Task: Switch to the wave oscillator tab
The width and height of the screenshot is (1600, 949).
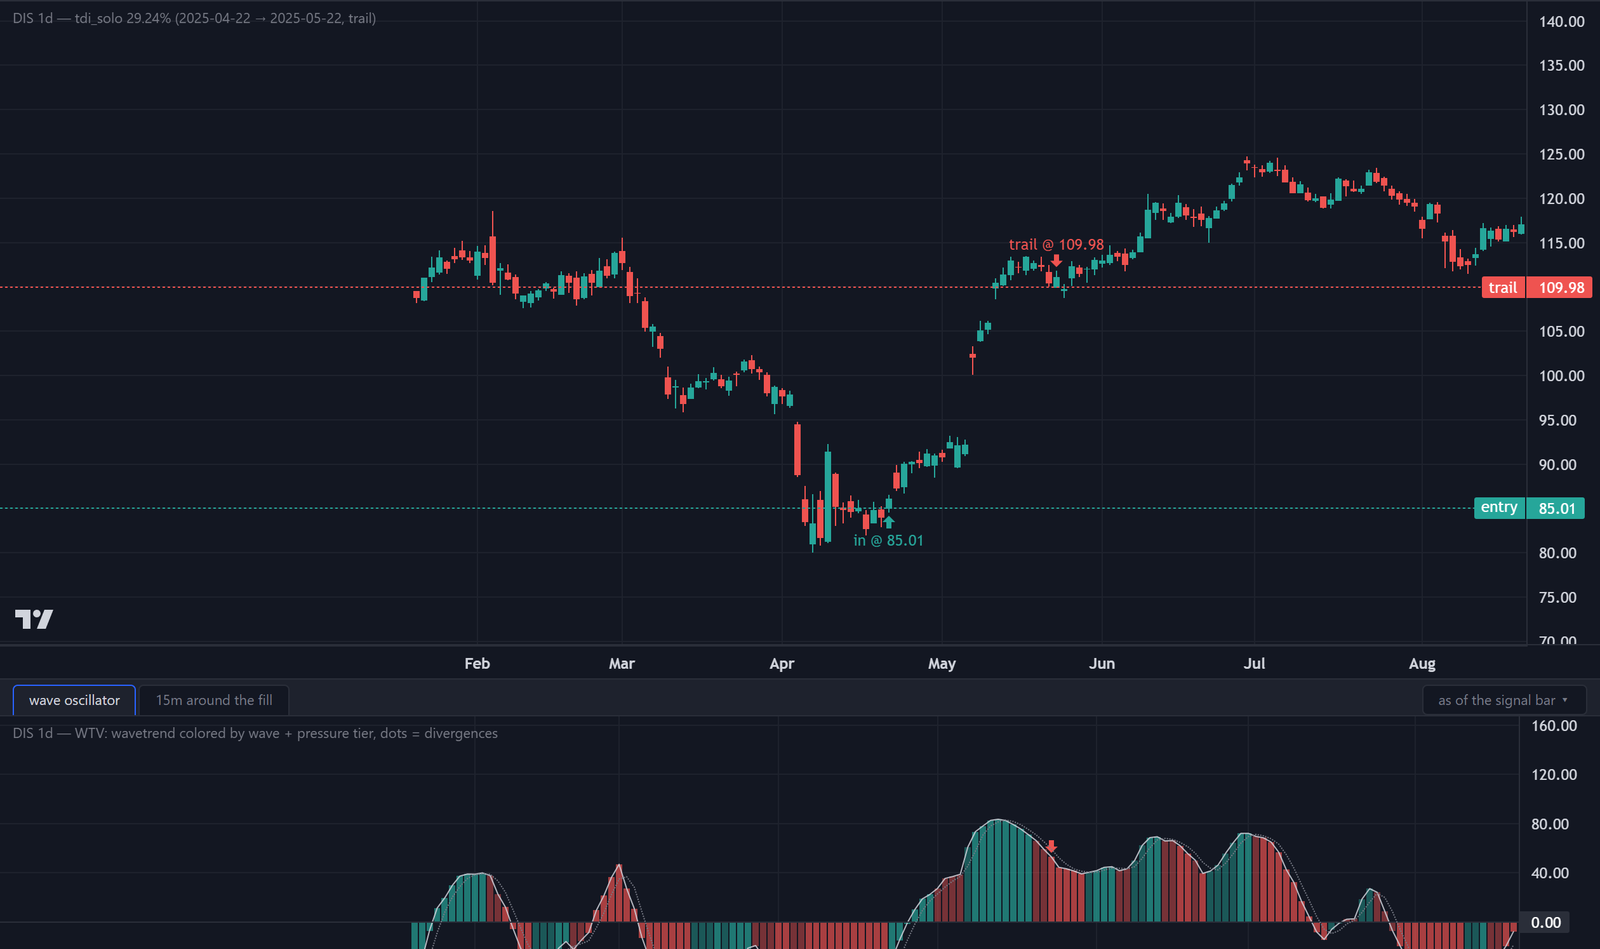Action: [x=74, y=700]
